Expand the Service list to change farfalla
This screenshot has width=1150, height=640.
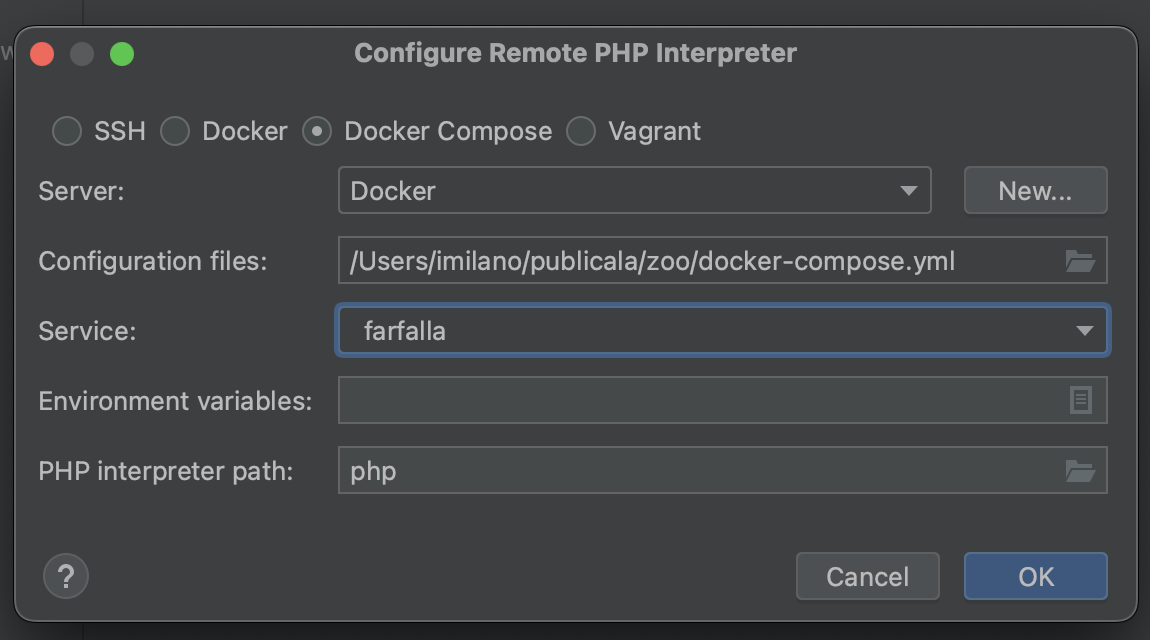(x=1085, y=330)
